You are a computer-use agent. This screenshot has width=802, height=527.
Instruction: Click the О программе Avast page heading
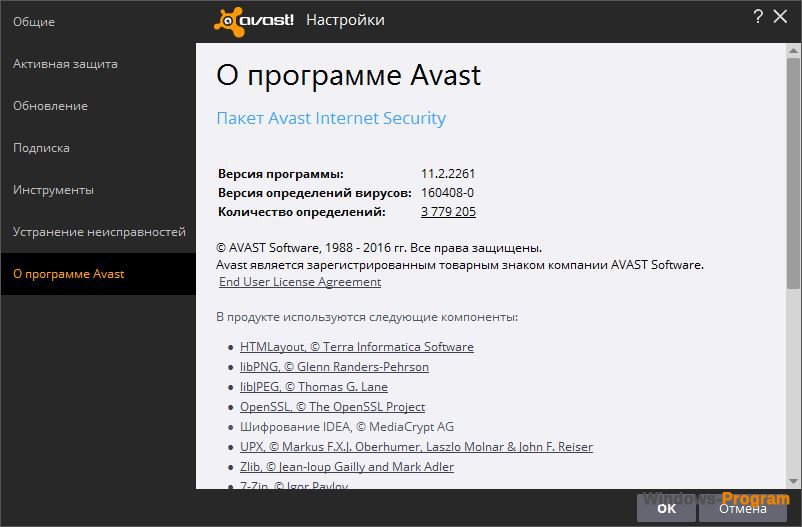click(348, 76)
